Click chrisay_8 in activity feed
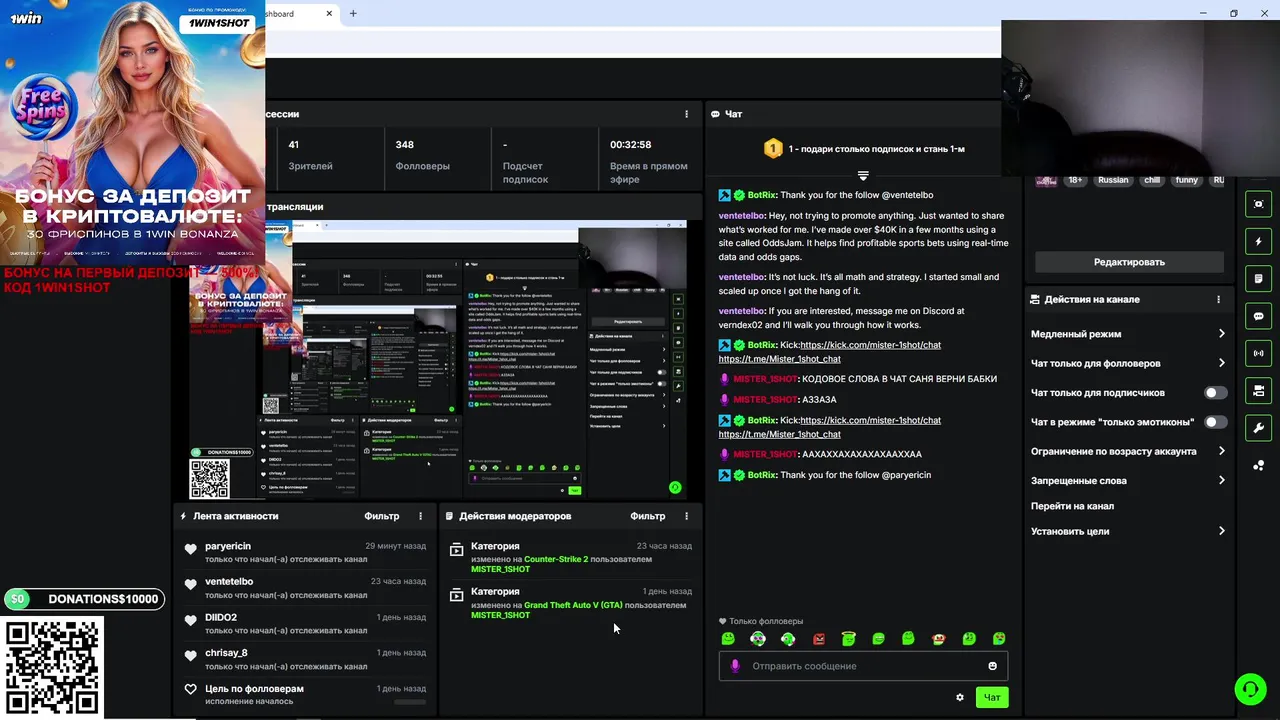The width and height of the screenshot is (1280, 720). pyautogui.click(x=226, y=653)
